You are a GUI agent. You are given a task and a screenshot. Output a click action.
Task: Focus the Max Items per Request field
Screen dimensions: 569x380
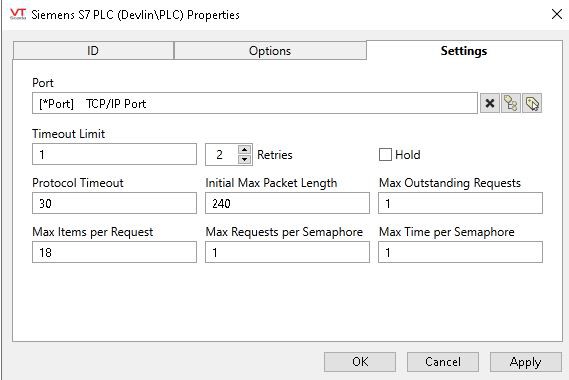click(114, 252)
